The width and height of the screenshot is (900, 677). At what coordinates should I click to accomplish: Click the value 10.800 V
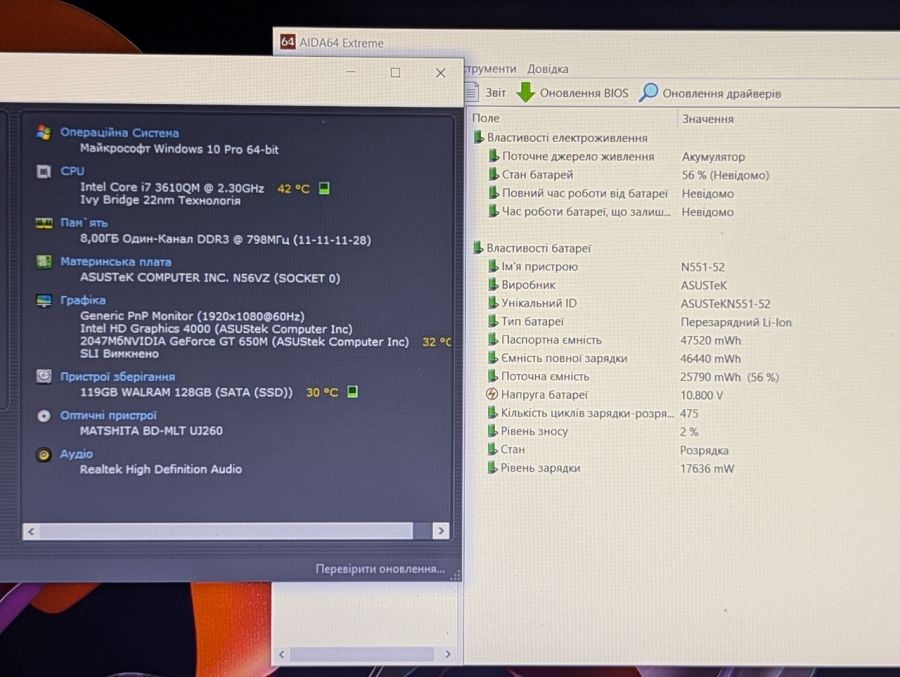701,395
